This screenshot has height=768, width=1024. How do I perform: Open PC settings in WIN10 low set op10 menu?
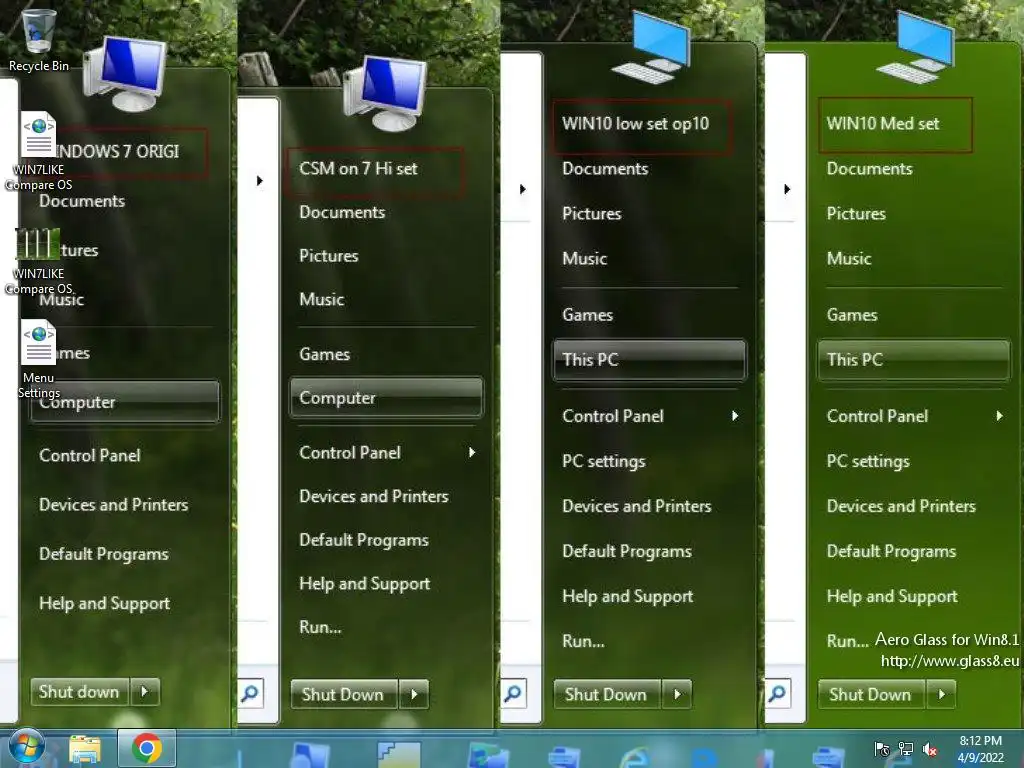click(603, 461)
